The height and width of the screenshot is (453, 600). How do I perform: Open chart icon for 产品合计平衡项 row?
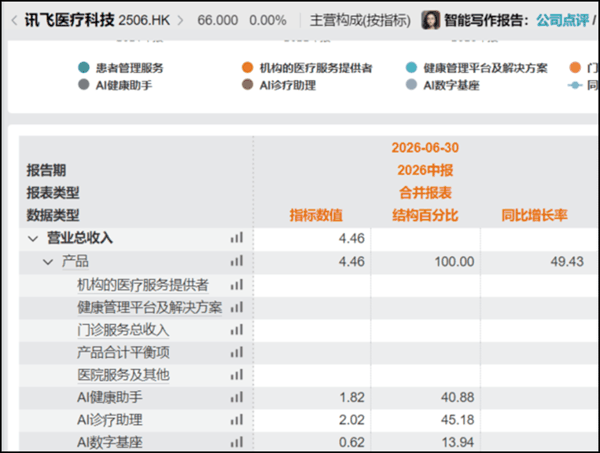(236, 352)
